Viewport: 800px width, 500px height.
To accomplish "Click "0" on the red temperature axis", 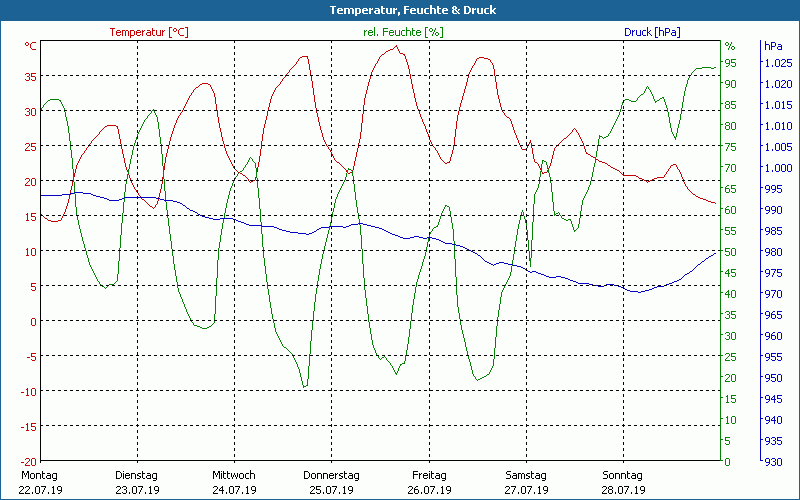I will (x=34, y=322).
